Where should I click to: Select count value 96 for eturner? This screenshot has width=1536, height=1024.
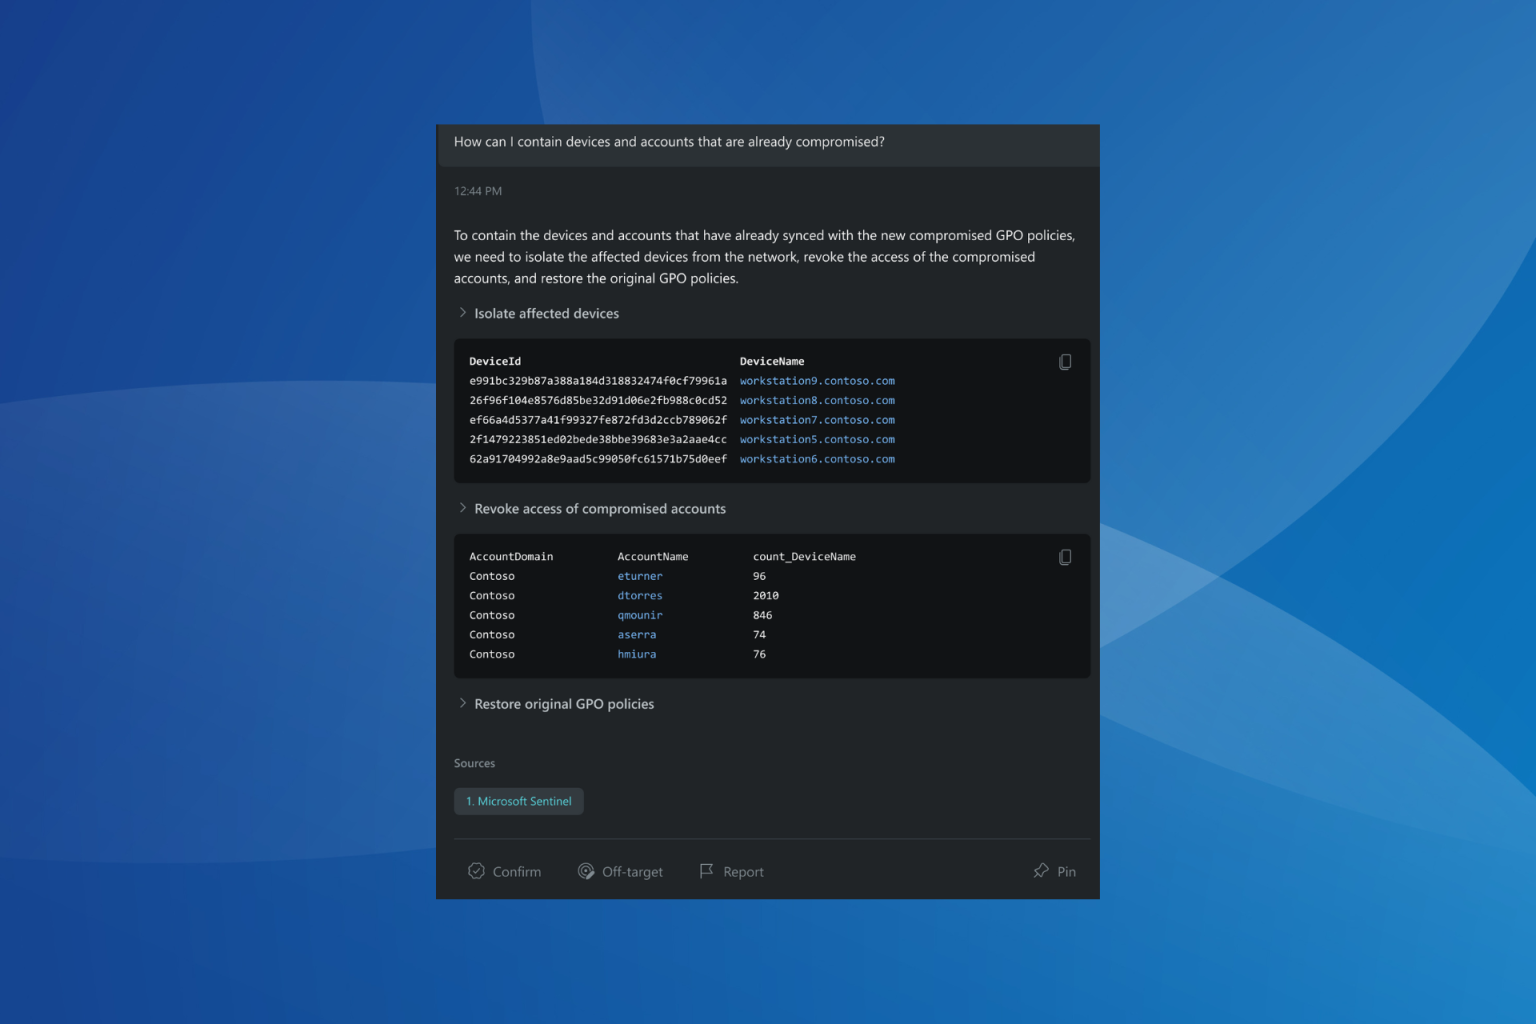click(760, 576)
